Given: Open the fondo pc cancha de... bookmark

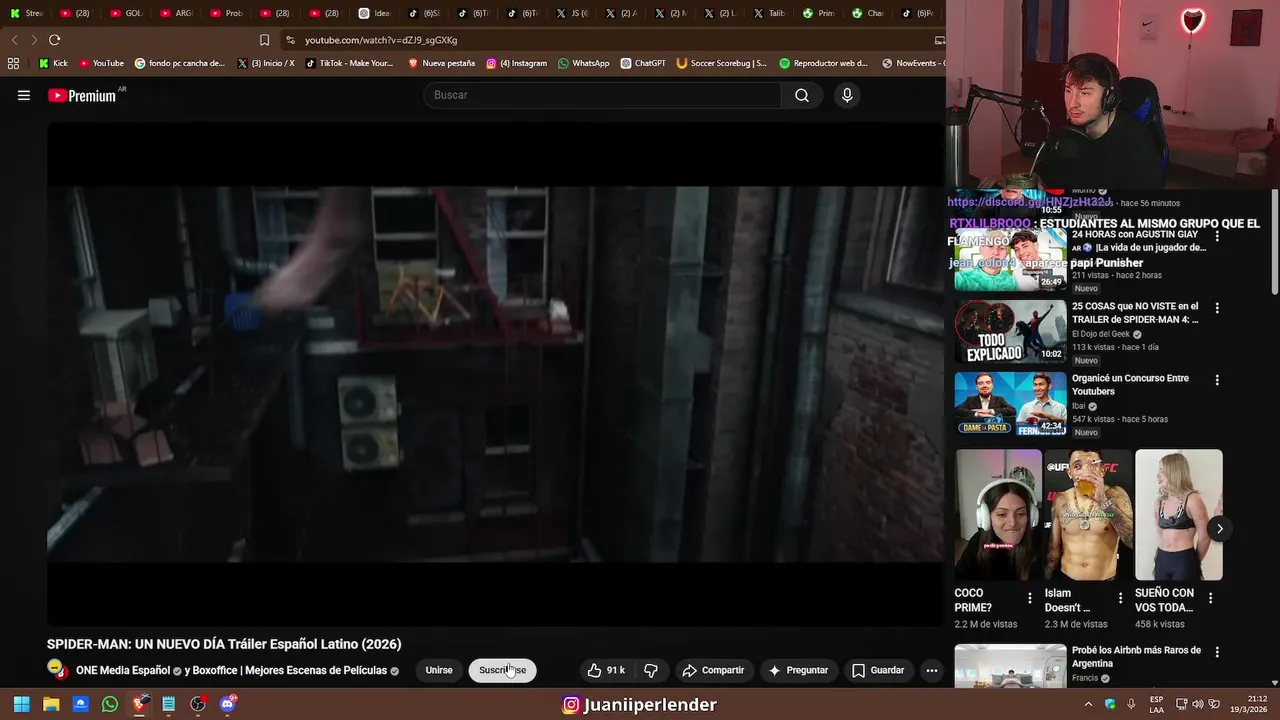Looking at the screenshot, I should tap(179, 63).
